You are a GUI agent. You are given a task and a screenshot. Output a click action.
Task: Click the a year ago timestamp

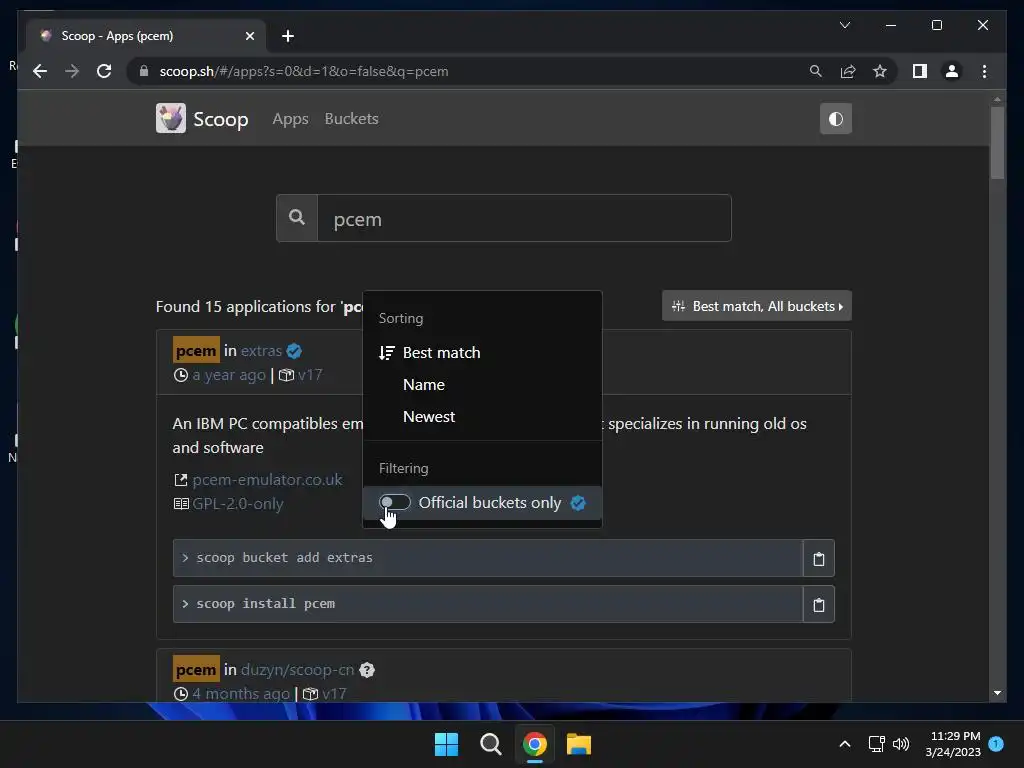(x=229, y=375)
